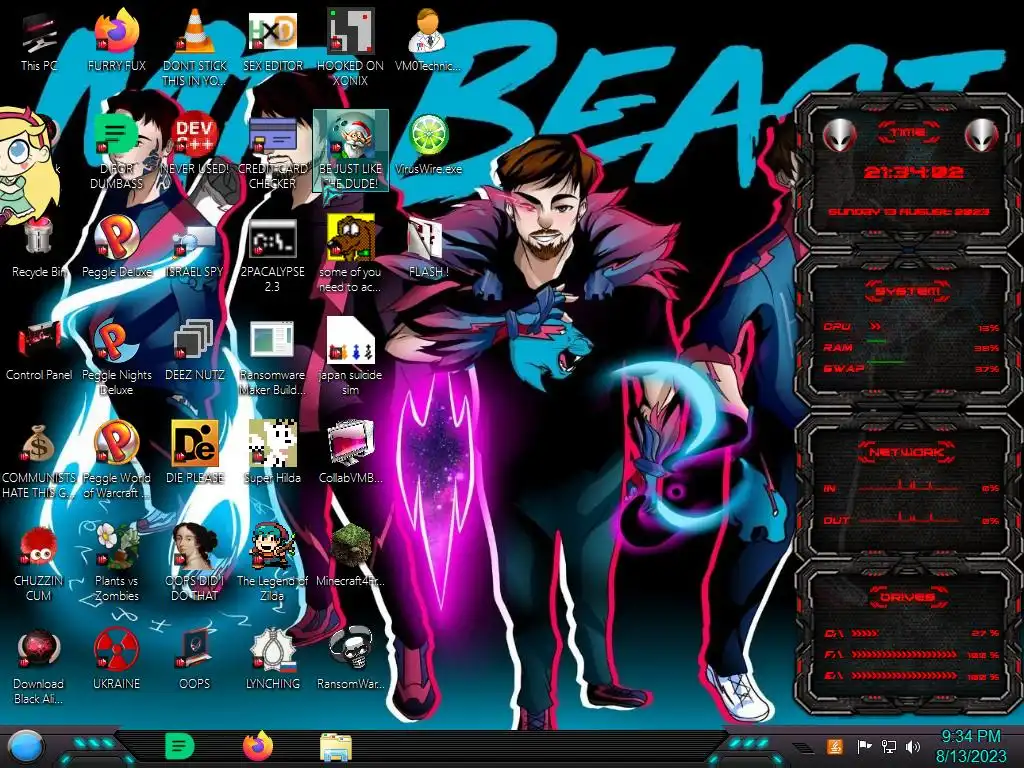Open the DIE PLEASE Dungeon Editor icon
Image resolution: width=1024 pixels, height=768 pixels.
coord(194,453)
